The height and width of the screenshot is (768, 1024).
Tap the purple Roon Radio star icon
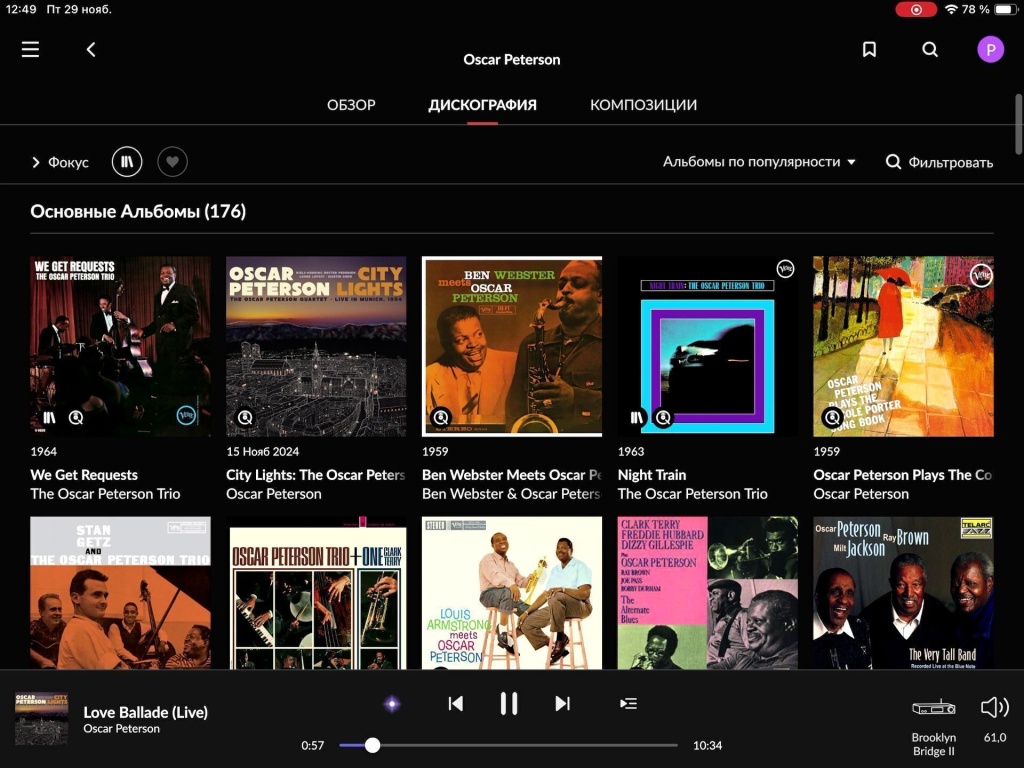392,703
